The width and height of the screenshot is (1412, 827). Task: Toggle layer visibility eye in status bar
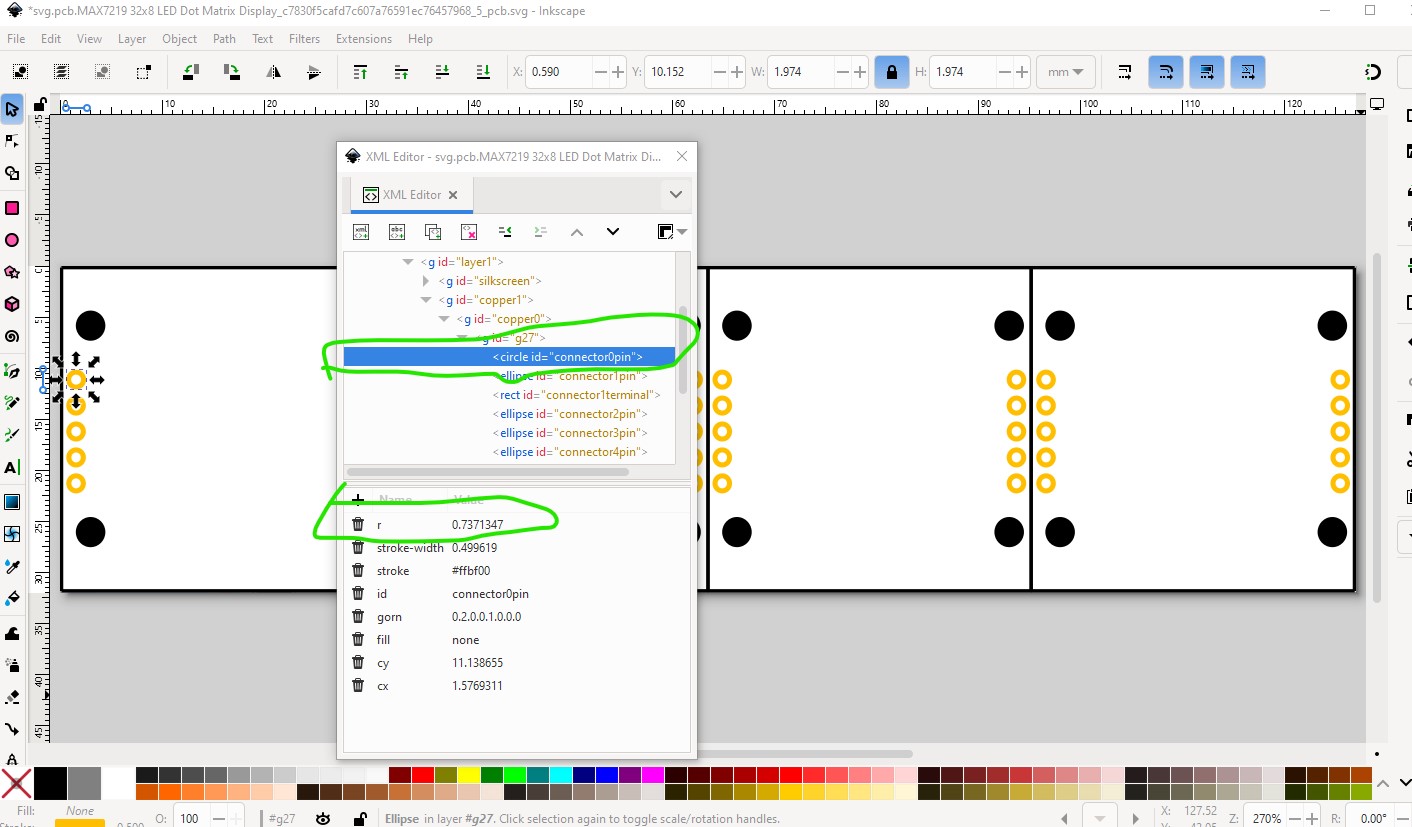(323, 818)
